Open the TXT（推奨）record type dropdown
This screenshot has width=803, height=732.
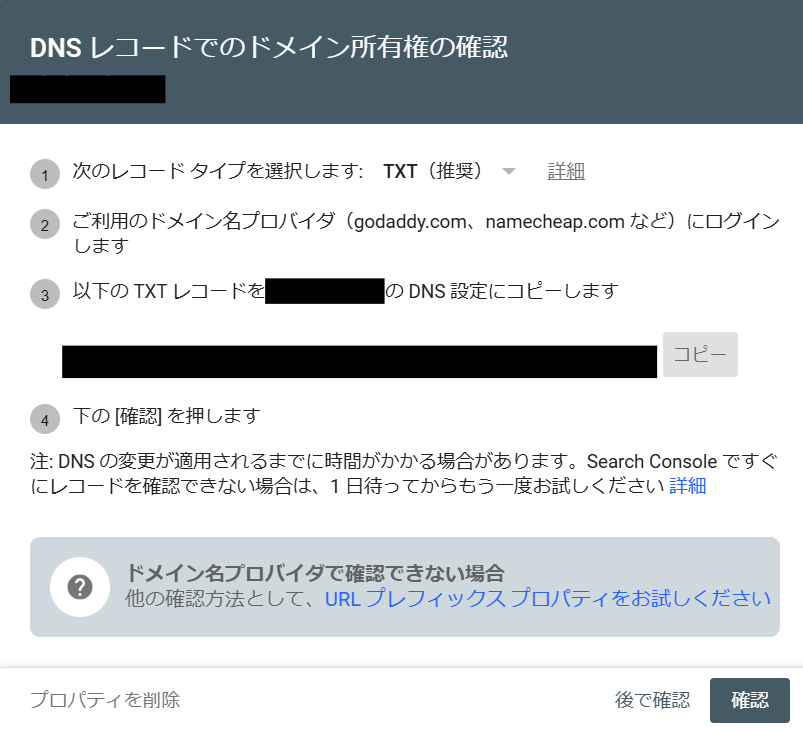pyautogui.click(x=449, y=171)
